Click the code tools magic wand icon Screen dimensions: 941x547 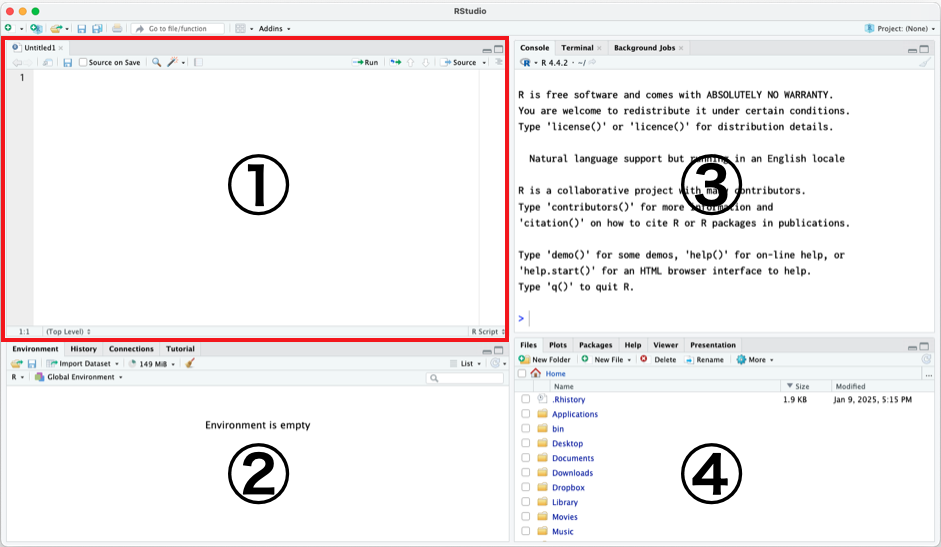click(173, 62)
